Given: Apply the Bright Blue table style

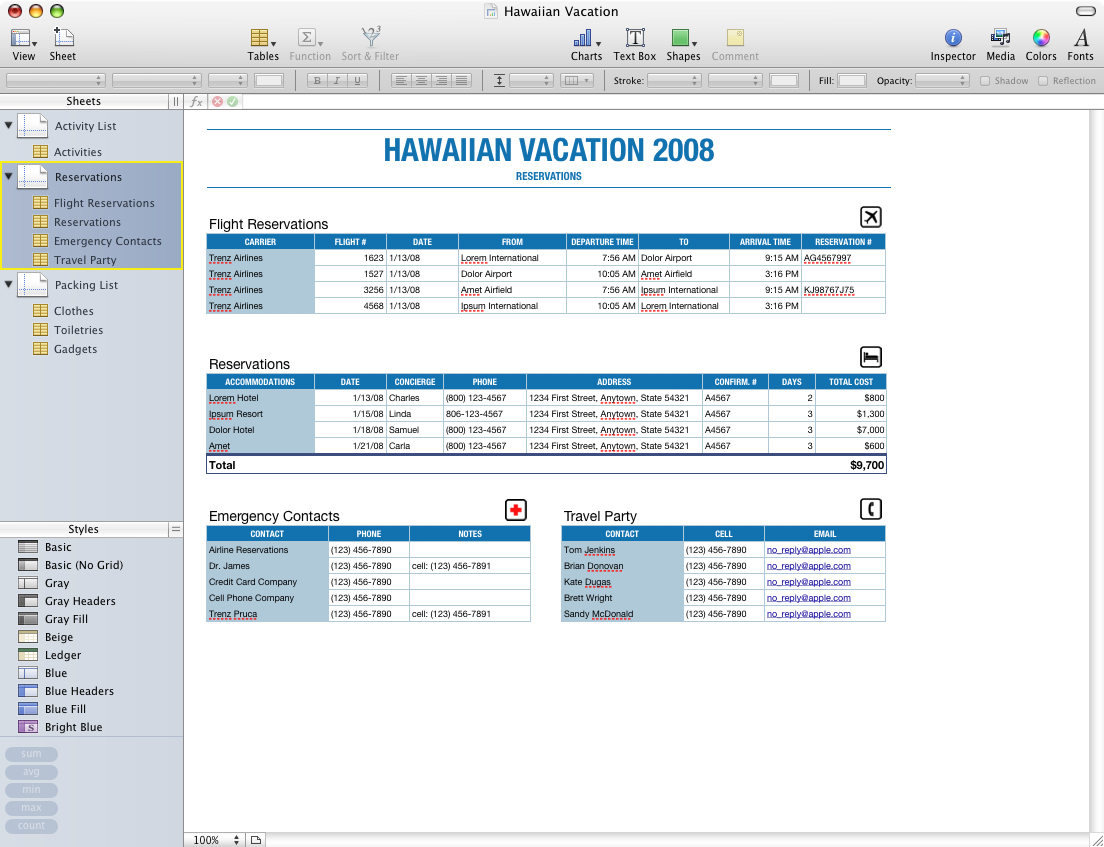Looking at the screenshot, I should click(x=73, y=727).
